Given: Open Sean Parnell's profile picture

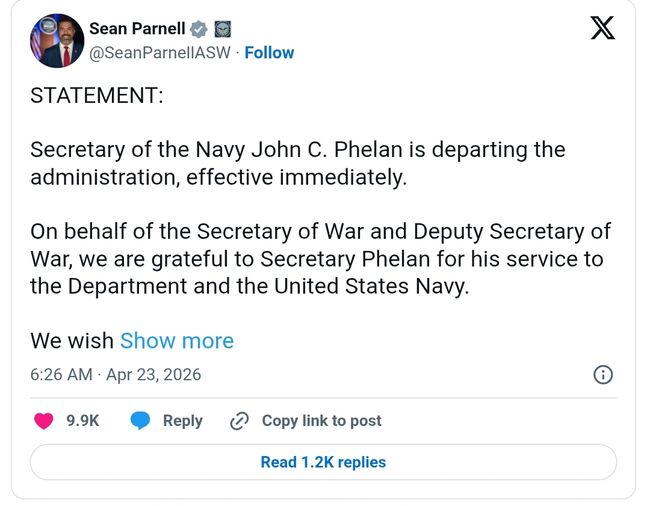Looking at the screenshot, I should [x=56, y=41].
